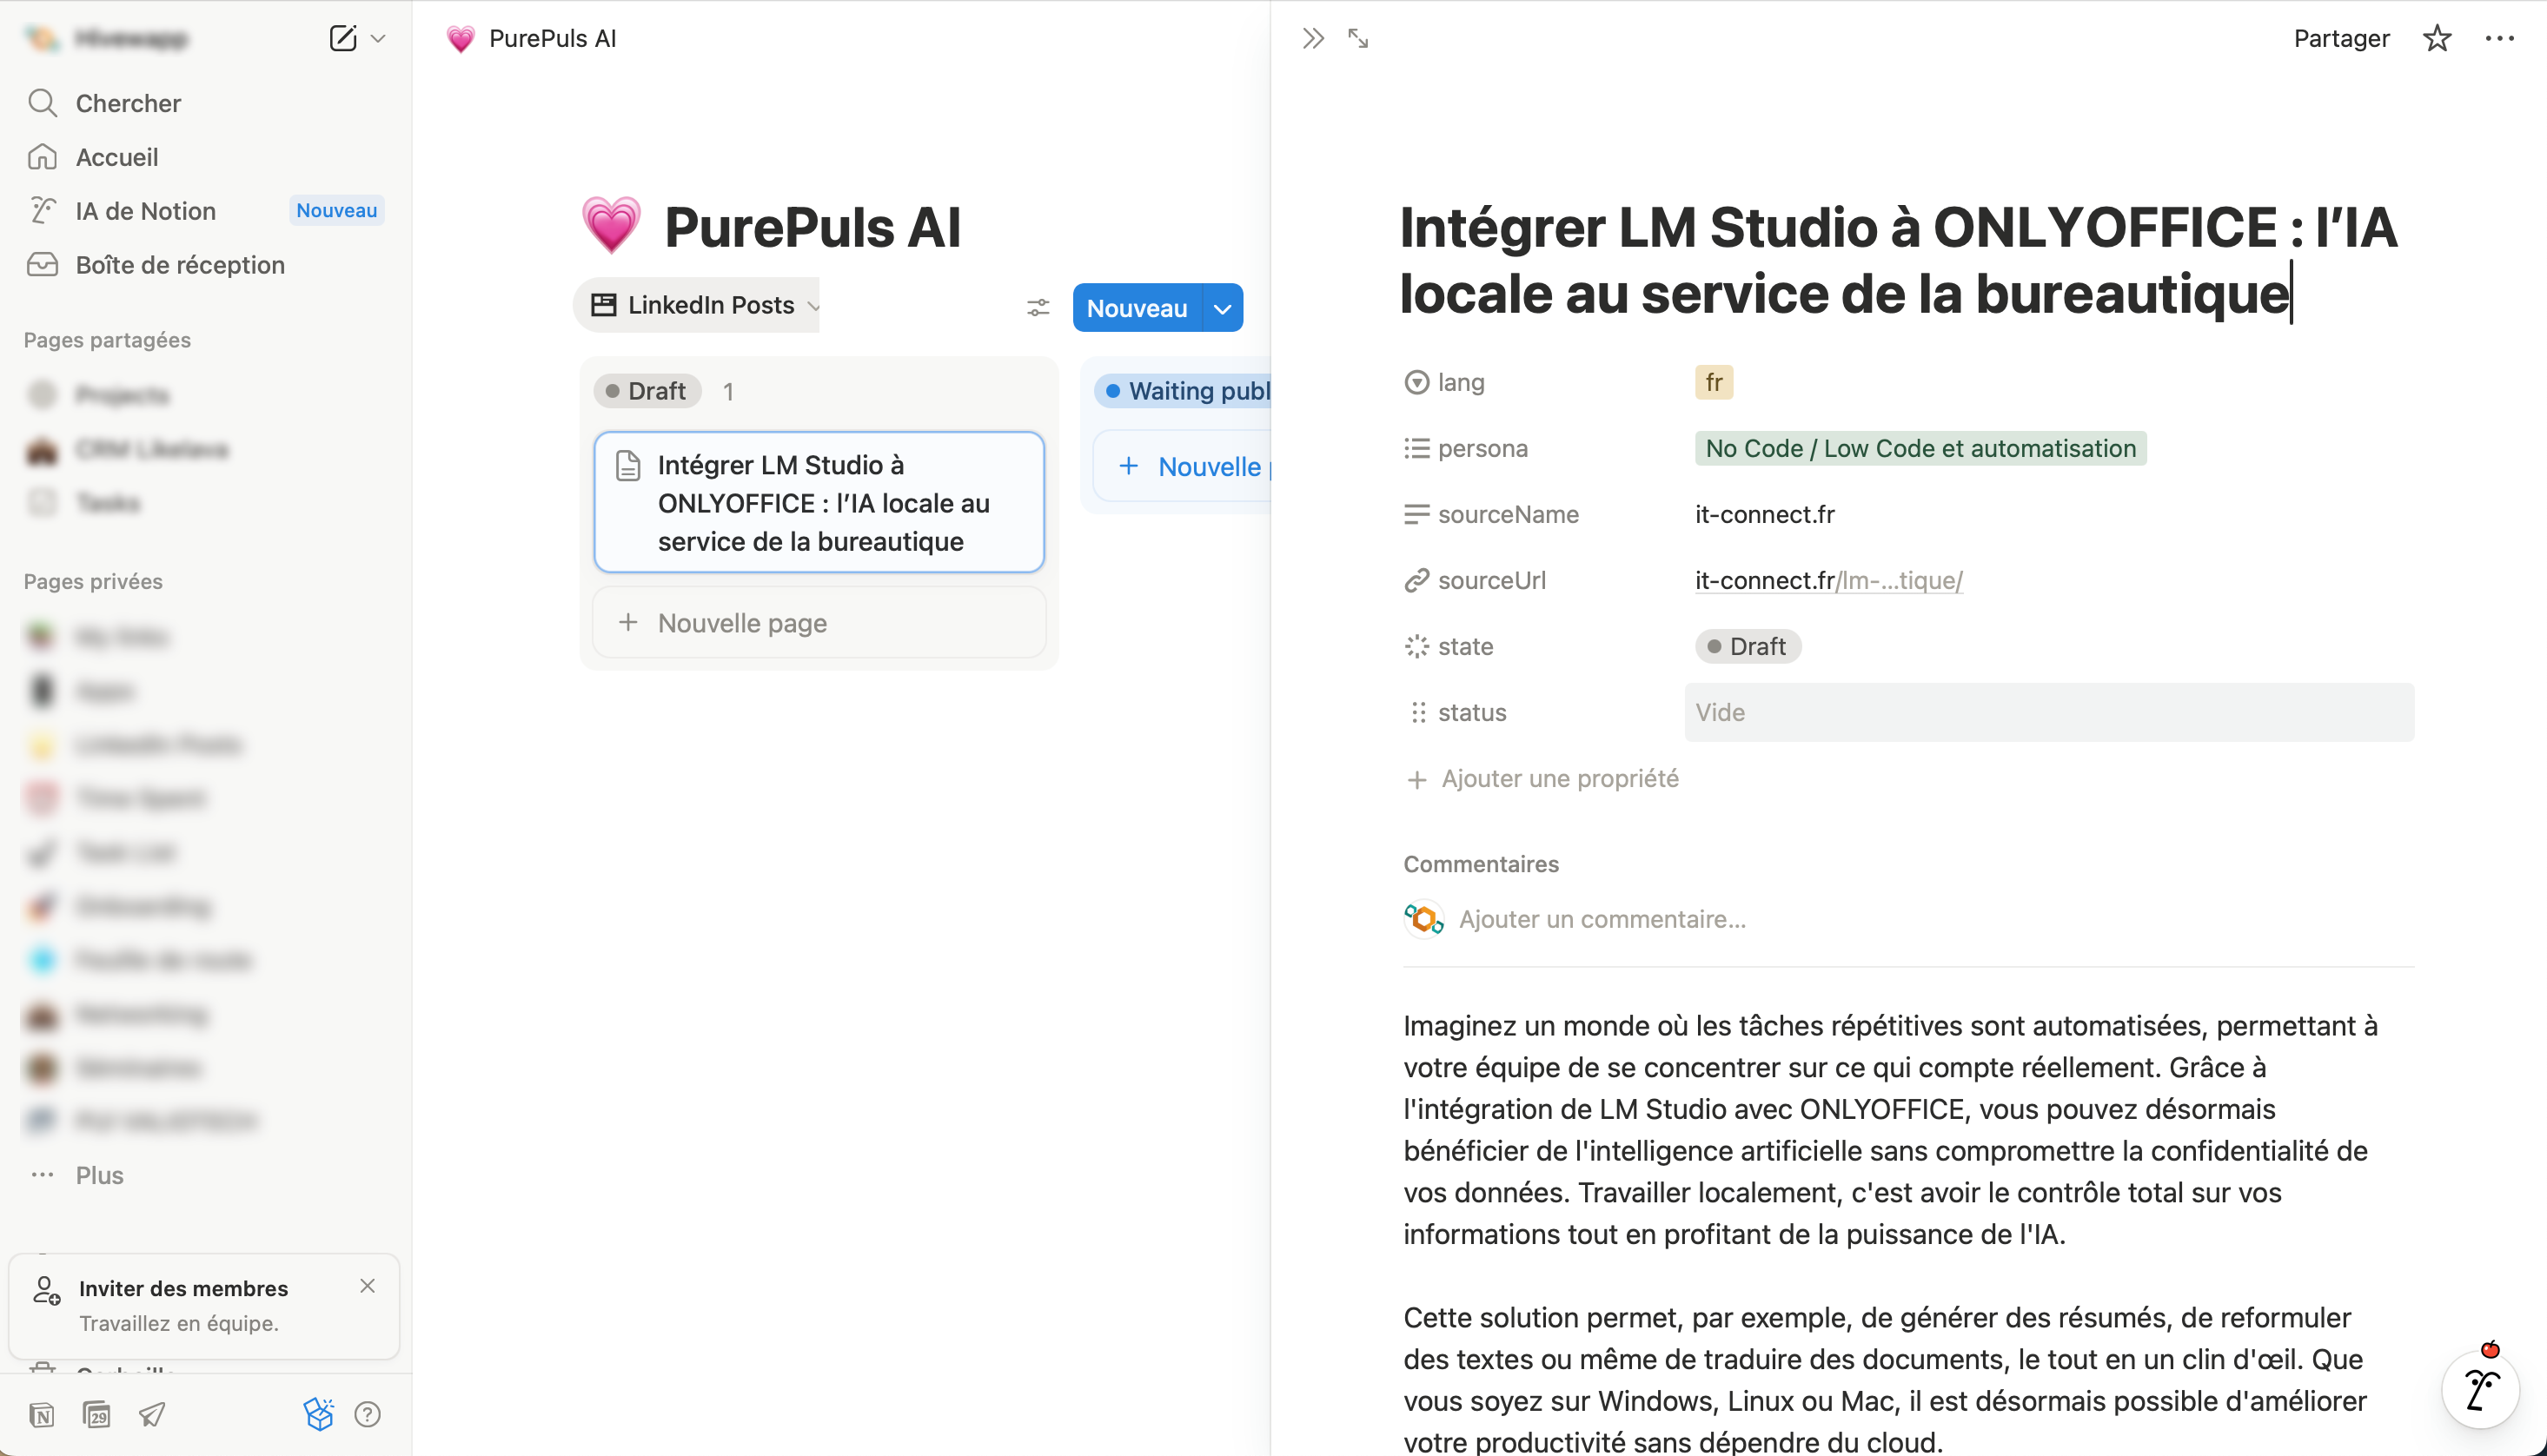Go to Accueil in sidebar
The width and height of the screenshot is (2547, 1456).
tap(117, 157)
